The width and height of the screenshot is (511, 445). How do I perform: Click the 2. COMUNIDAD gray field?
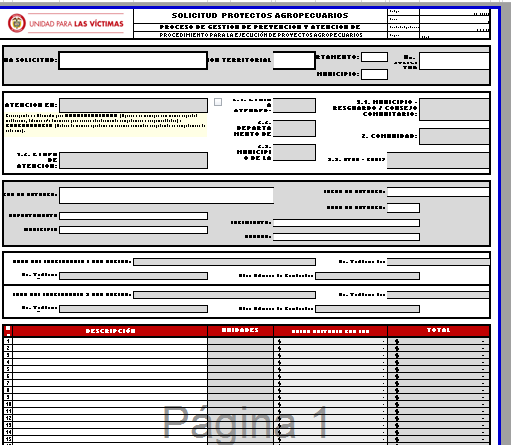tap(454, 136)
